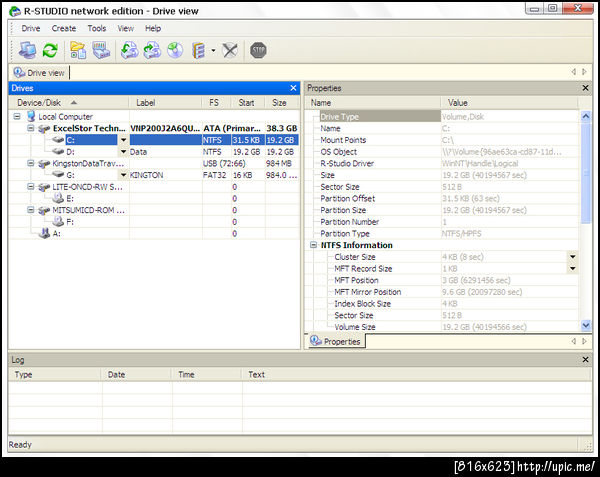Click the Connect to Remote computer toolbar icon
This screenshot has height=477, width=600.
pyautogui.click(x=27, y=50)
